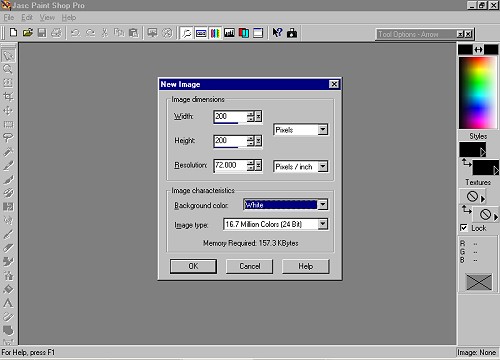Select the Picture Tube tool

pyautogui.click(x=8, y=262)
